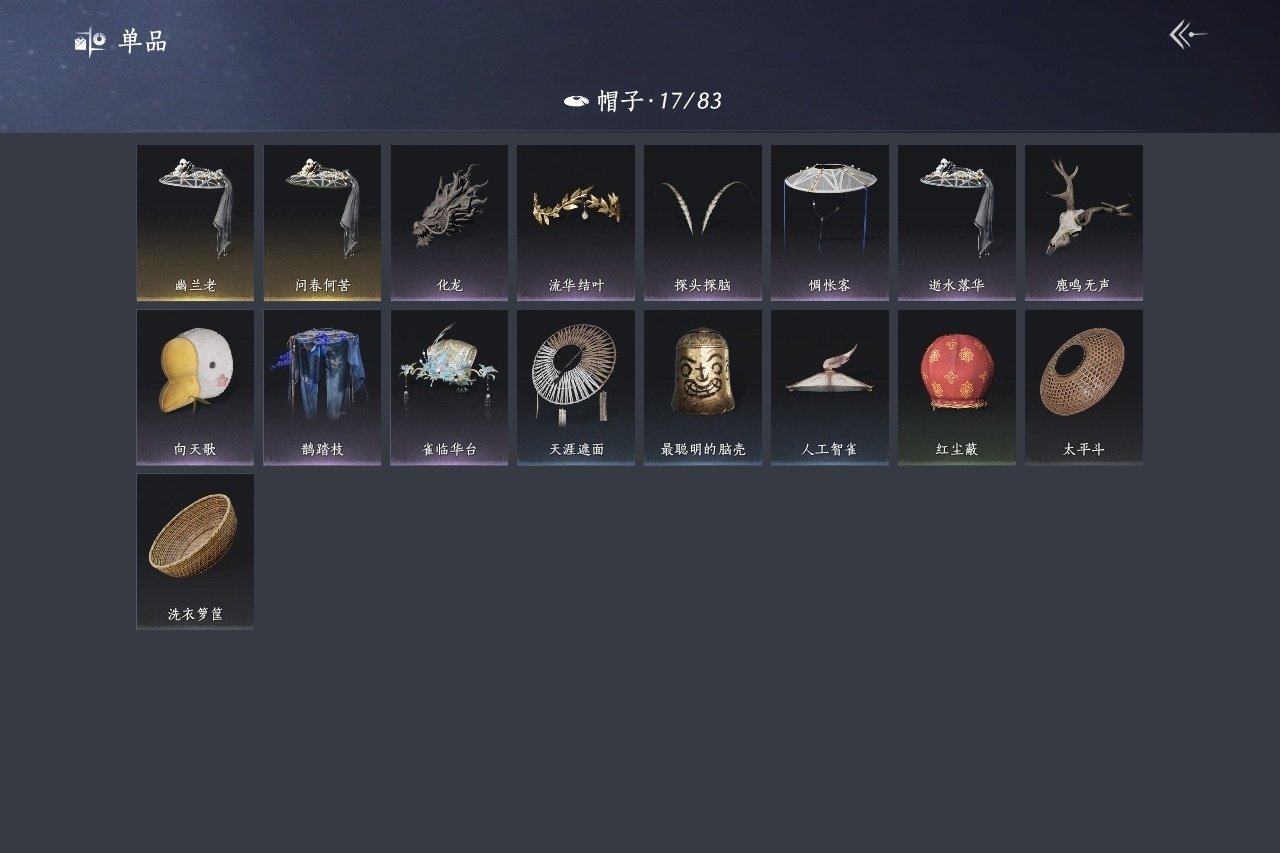Screen dimensions: 1280x853
Task: Select the 太平斗 woven basket hat
Action: [x=1084, y=387]
